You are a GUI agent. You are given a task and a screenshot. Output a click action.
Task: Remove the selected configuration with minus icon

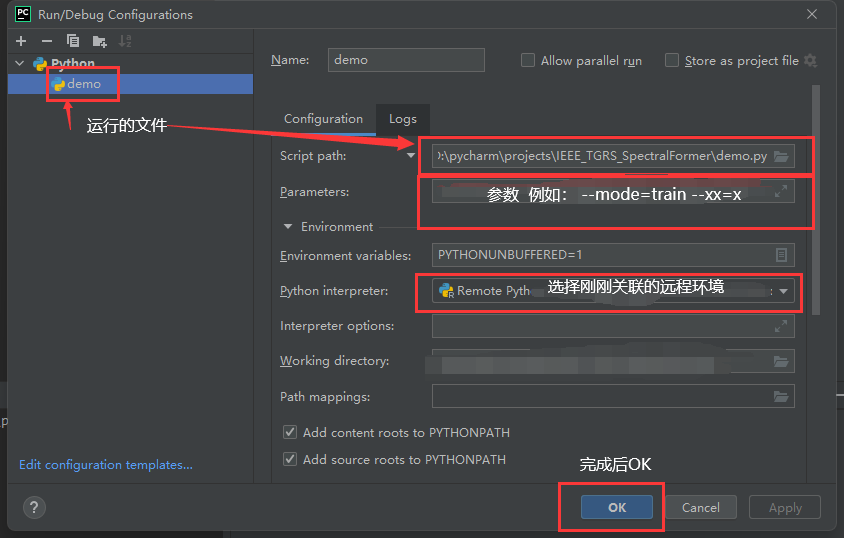point(47,41)
